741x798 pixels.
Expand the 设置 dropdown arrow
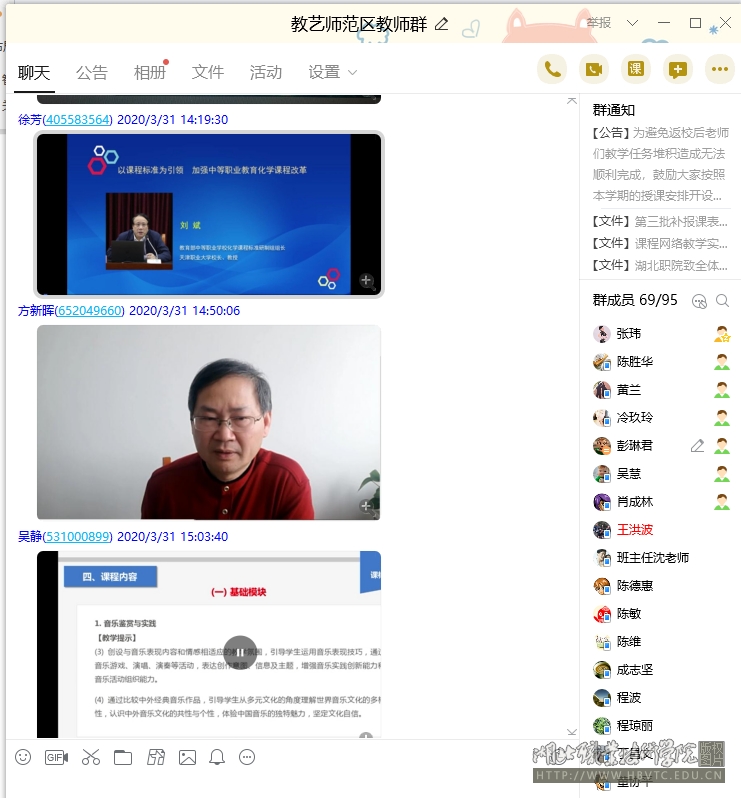click(x=352, y=73)
